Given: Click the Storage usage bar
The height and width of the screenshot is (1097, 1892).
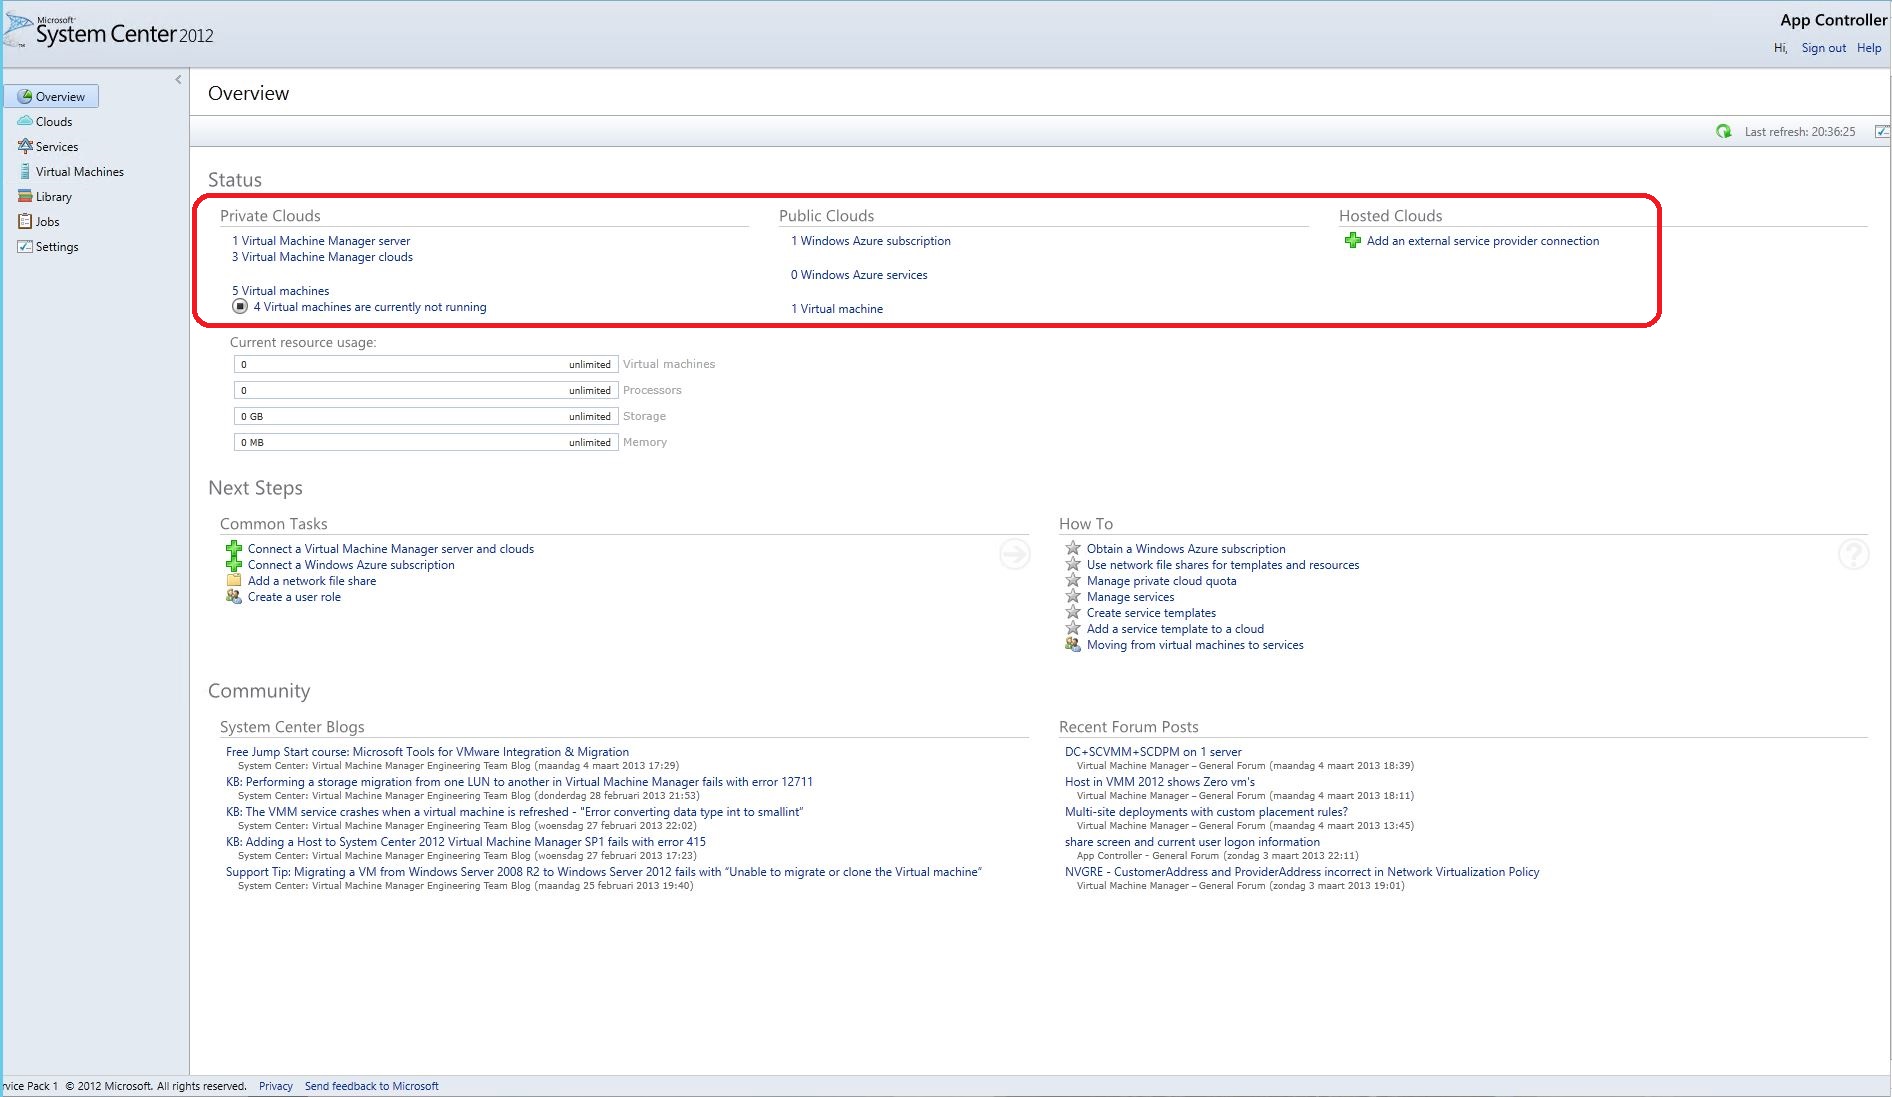Looking at the screenshot, I should coord(426,416).
